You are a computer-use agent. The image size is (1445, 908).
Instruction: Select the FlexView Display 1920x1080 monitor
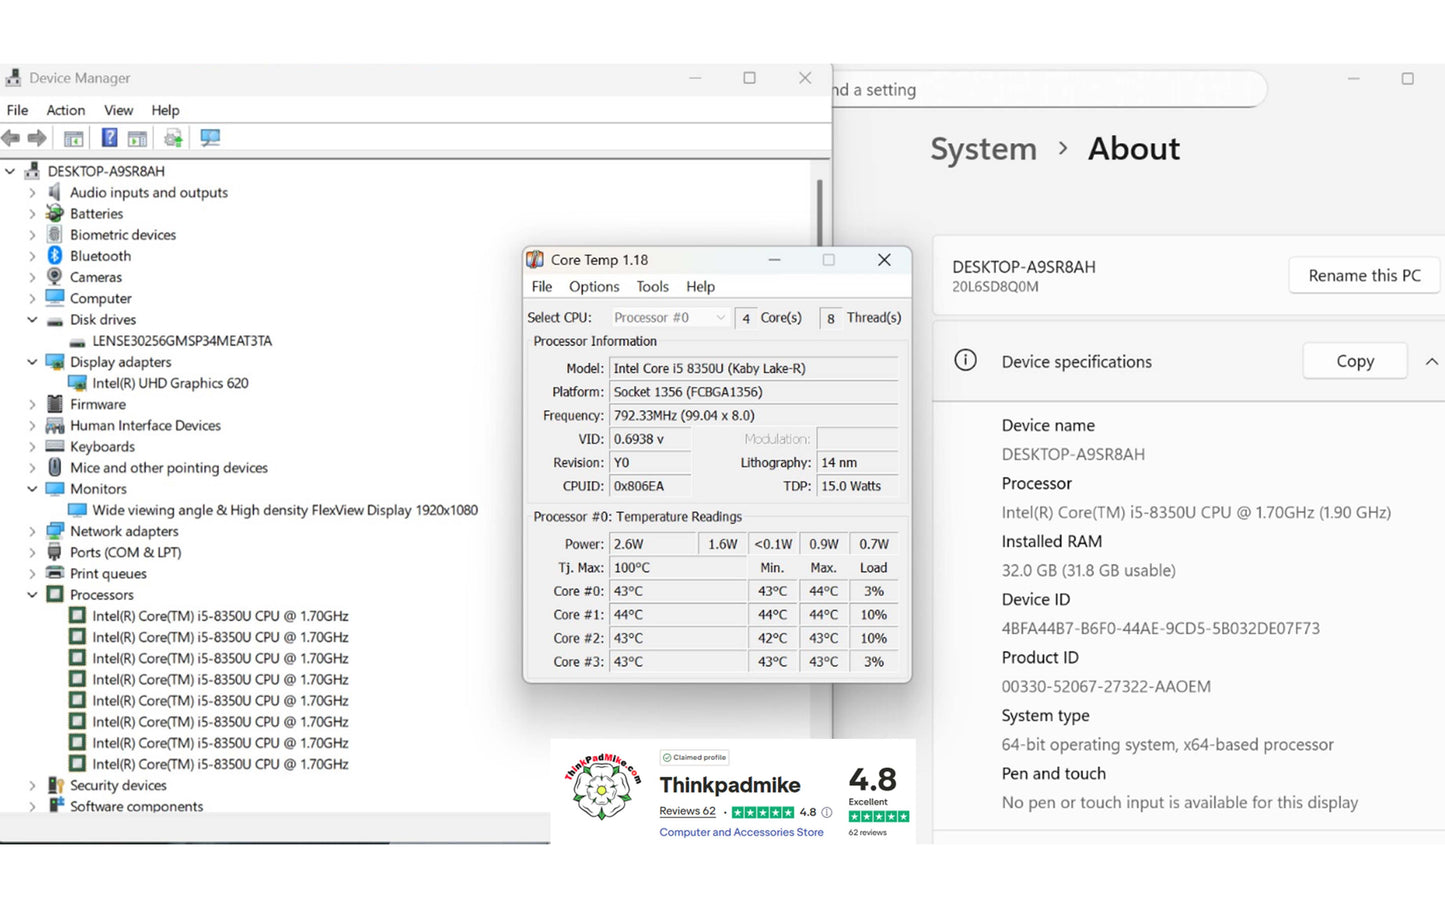click(x=285, y=510)
